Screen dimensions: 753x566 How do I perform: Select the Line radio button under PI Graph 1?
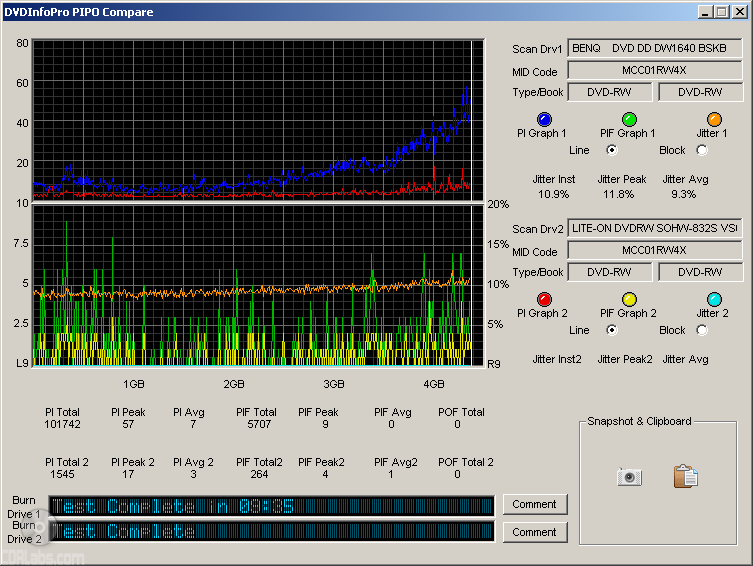[x=611, y=150]
